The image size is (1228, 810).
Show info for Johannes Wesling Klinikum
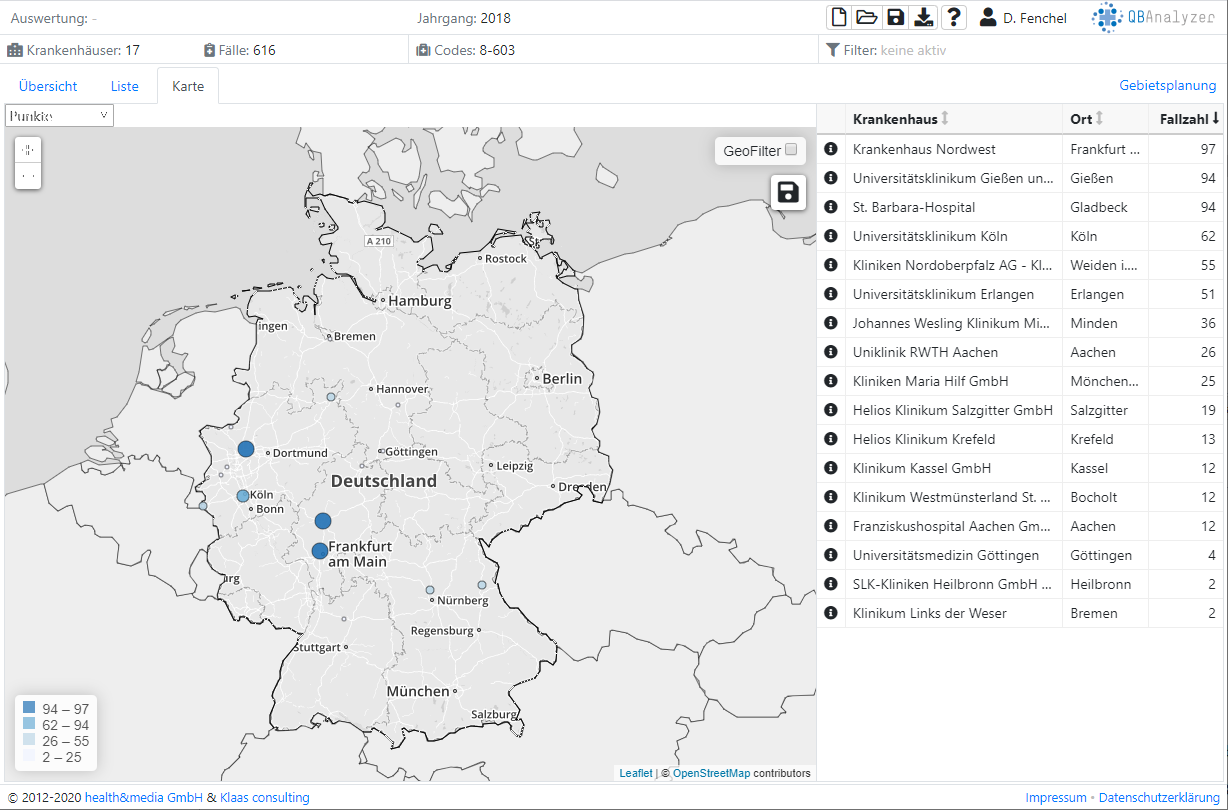pyautogui.click(x=830, y=323)
